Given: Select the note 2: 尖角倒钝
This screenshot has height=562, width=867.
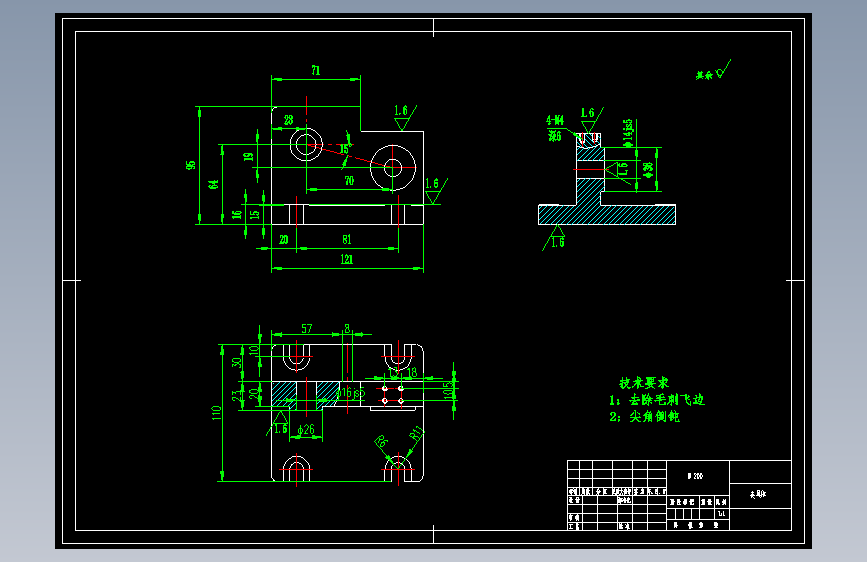Looking at the screenshot, I should point(645,417).
